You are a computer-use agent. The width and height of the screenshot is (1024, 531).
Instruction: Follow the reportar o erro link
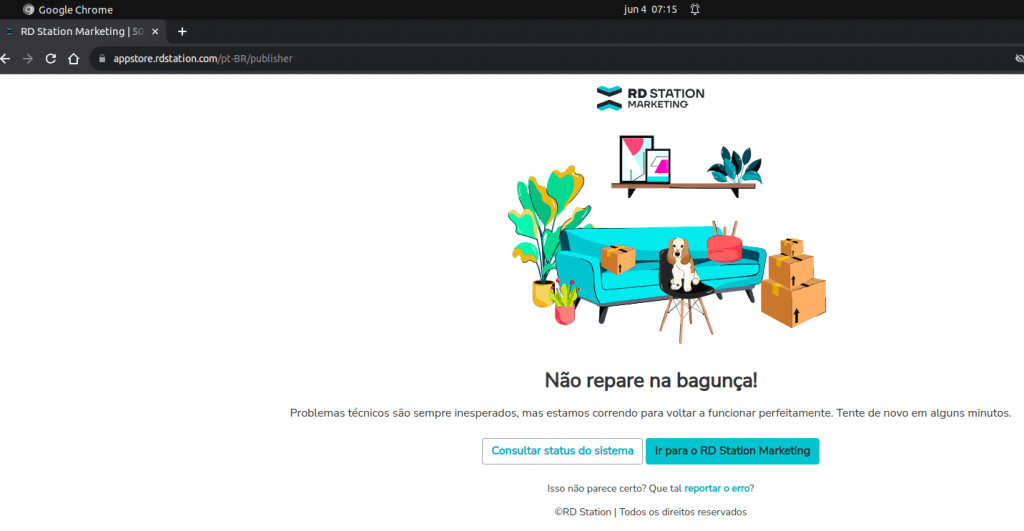[717, 488]
